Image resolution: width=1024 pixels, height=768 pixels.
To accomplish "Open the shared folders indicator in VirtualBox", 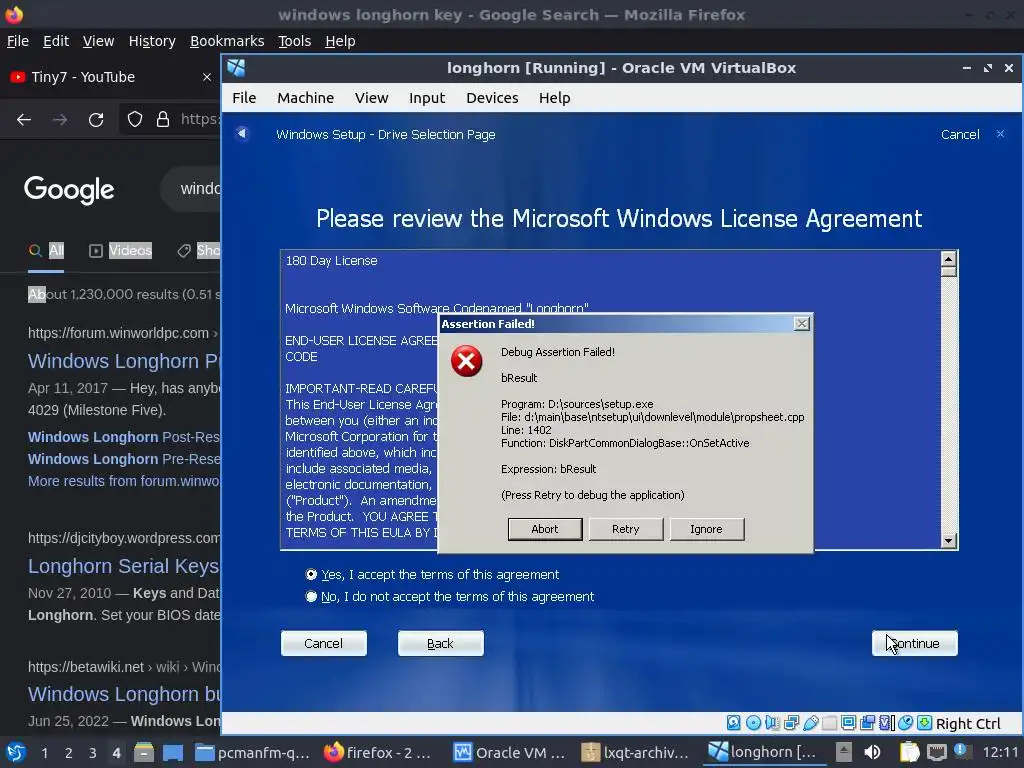I will click(829, 723).
